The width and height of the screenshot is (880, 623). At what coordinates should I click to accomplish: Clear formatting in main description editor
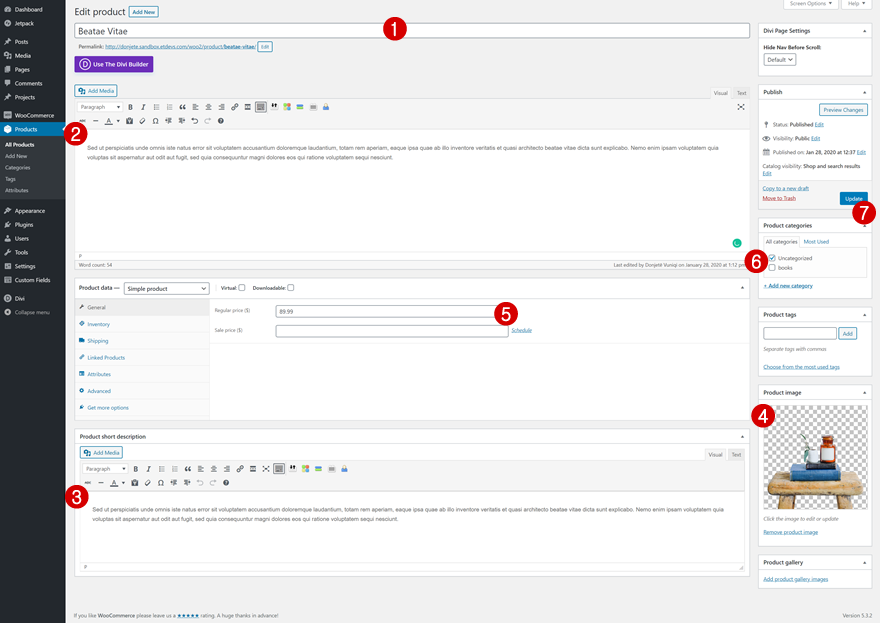tap(143, 121)
